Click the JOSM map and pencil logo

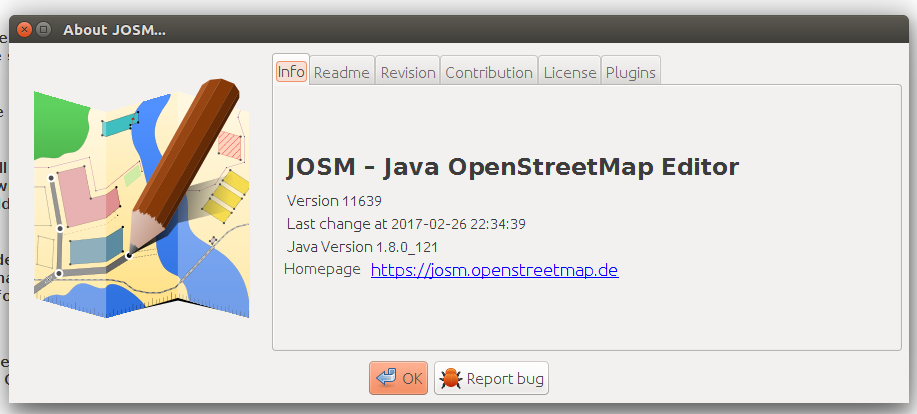pos(141,198)
